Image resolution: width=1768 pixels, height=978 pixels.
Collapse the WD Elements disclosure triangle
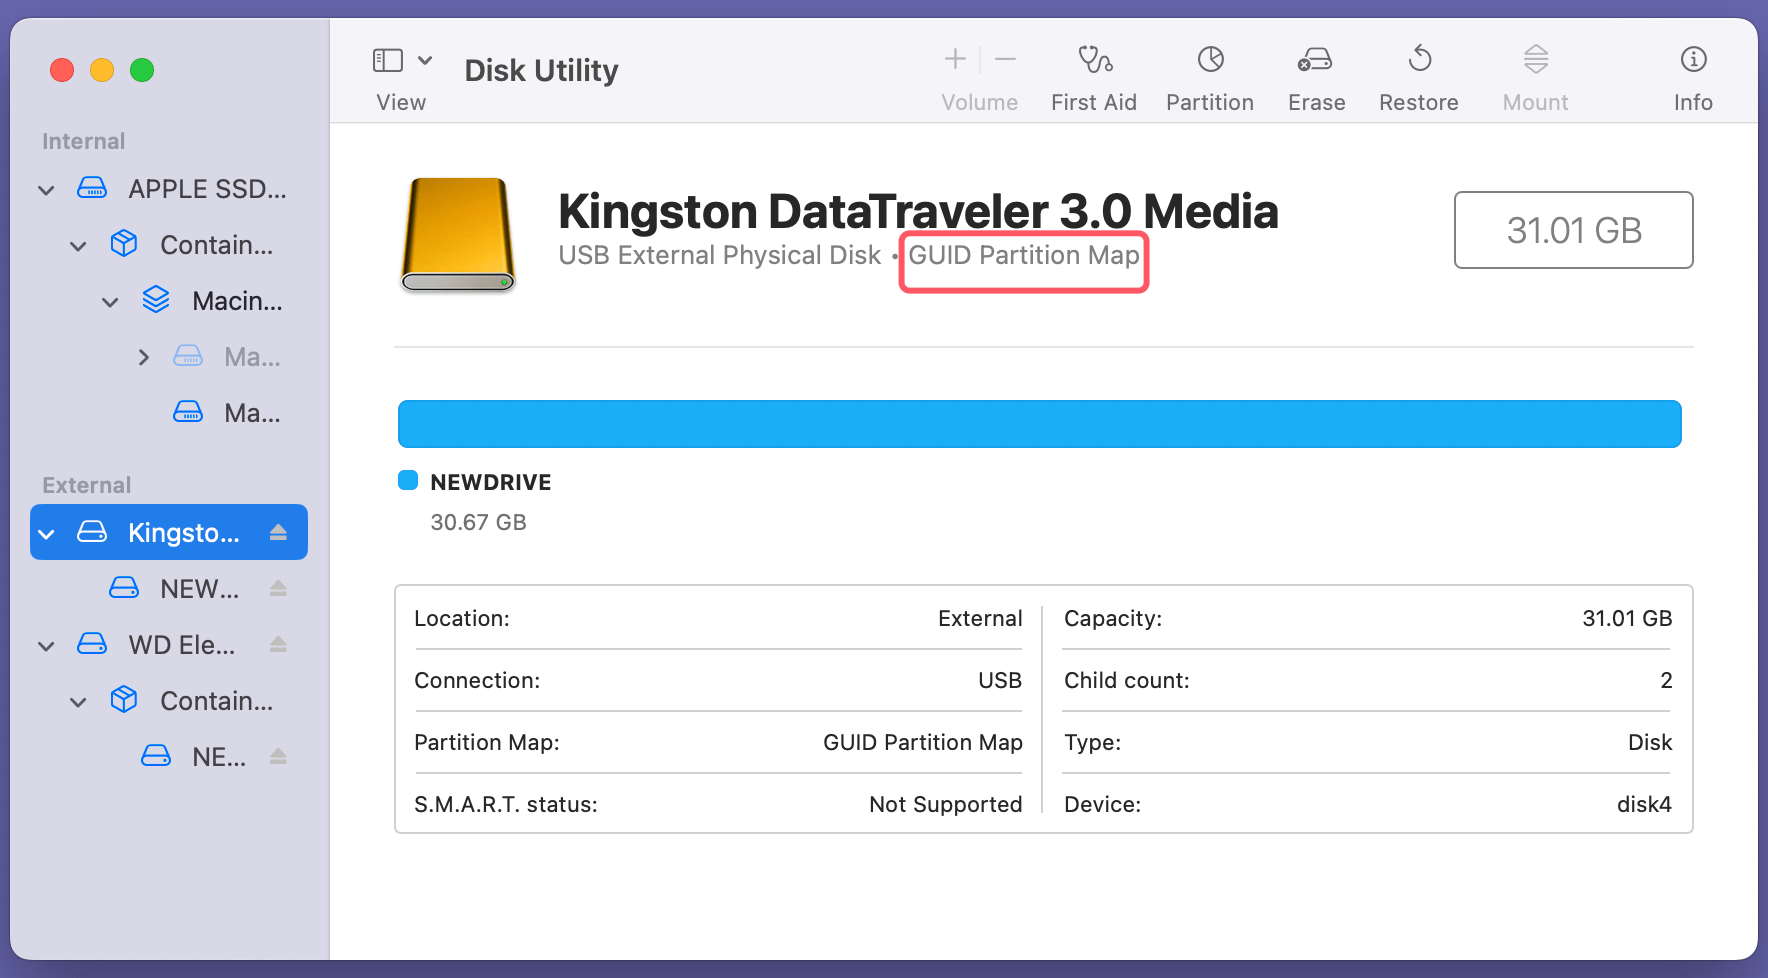(46, 645)
